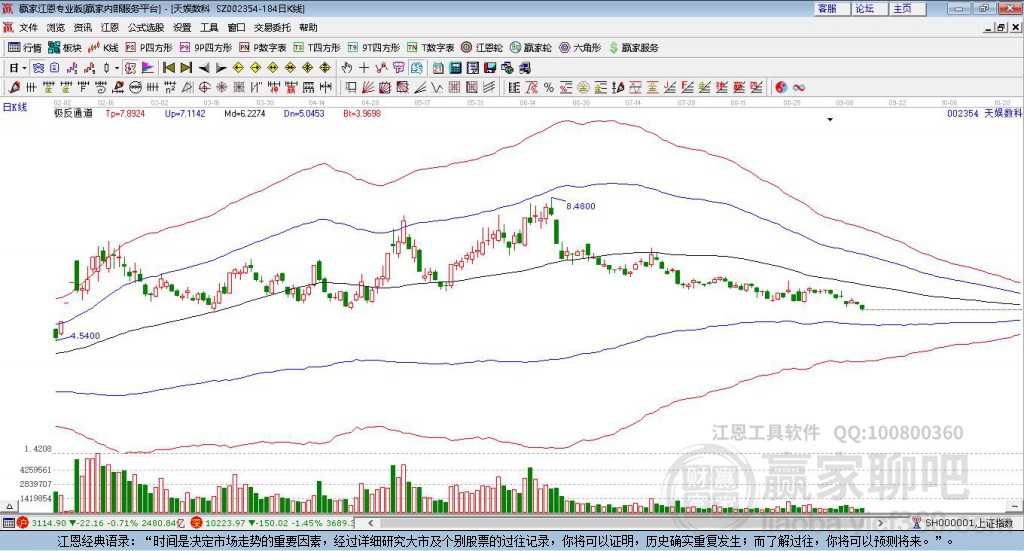Viewport: 1024px width, 551px height.
Task: Open the 设置 menu
Action: 182,27
